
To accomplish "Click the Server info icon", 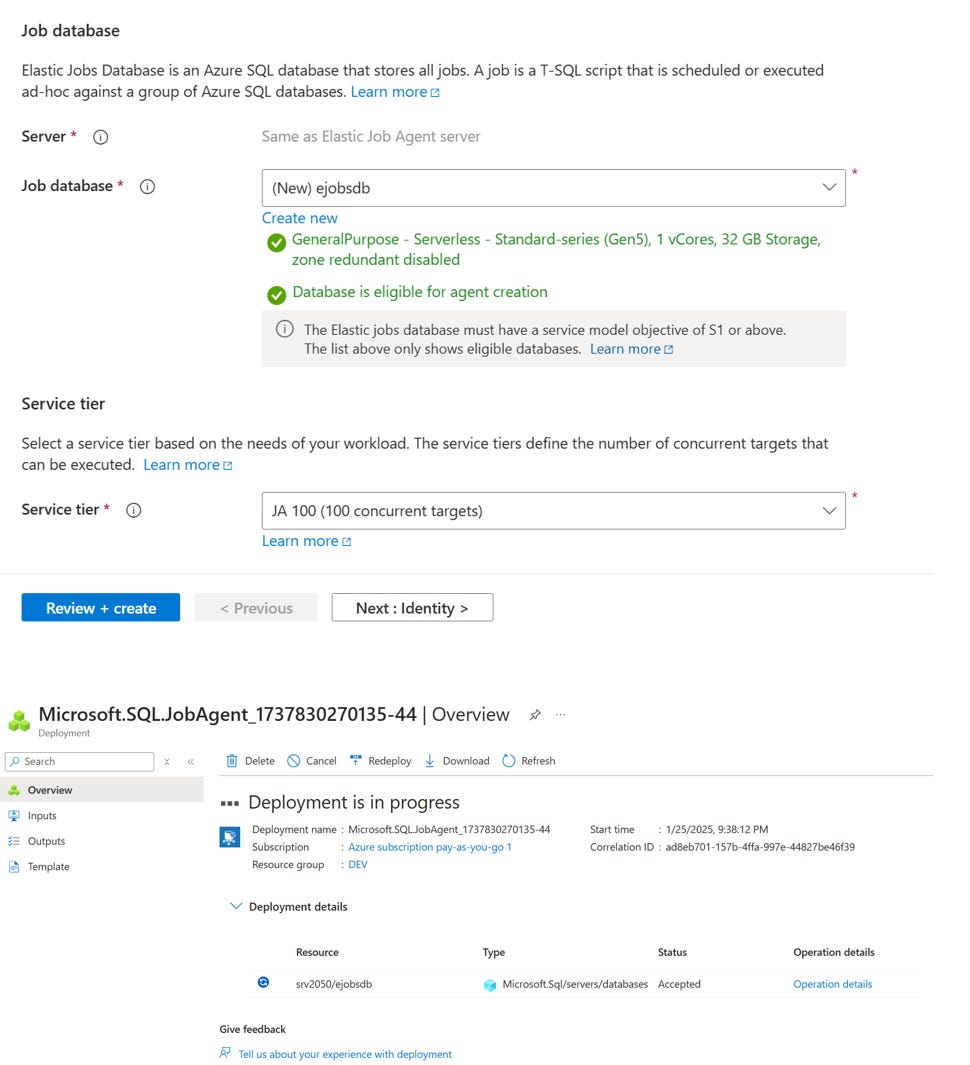I will 101,137.
